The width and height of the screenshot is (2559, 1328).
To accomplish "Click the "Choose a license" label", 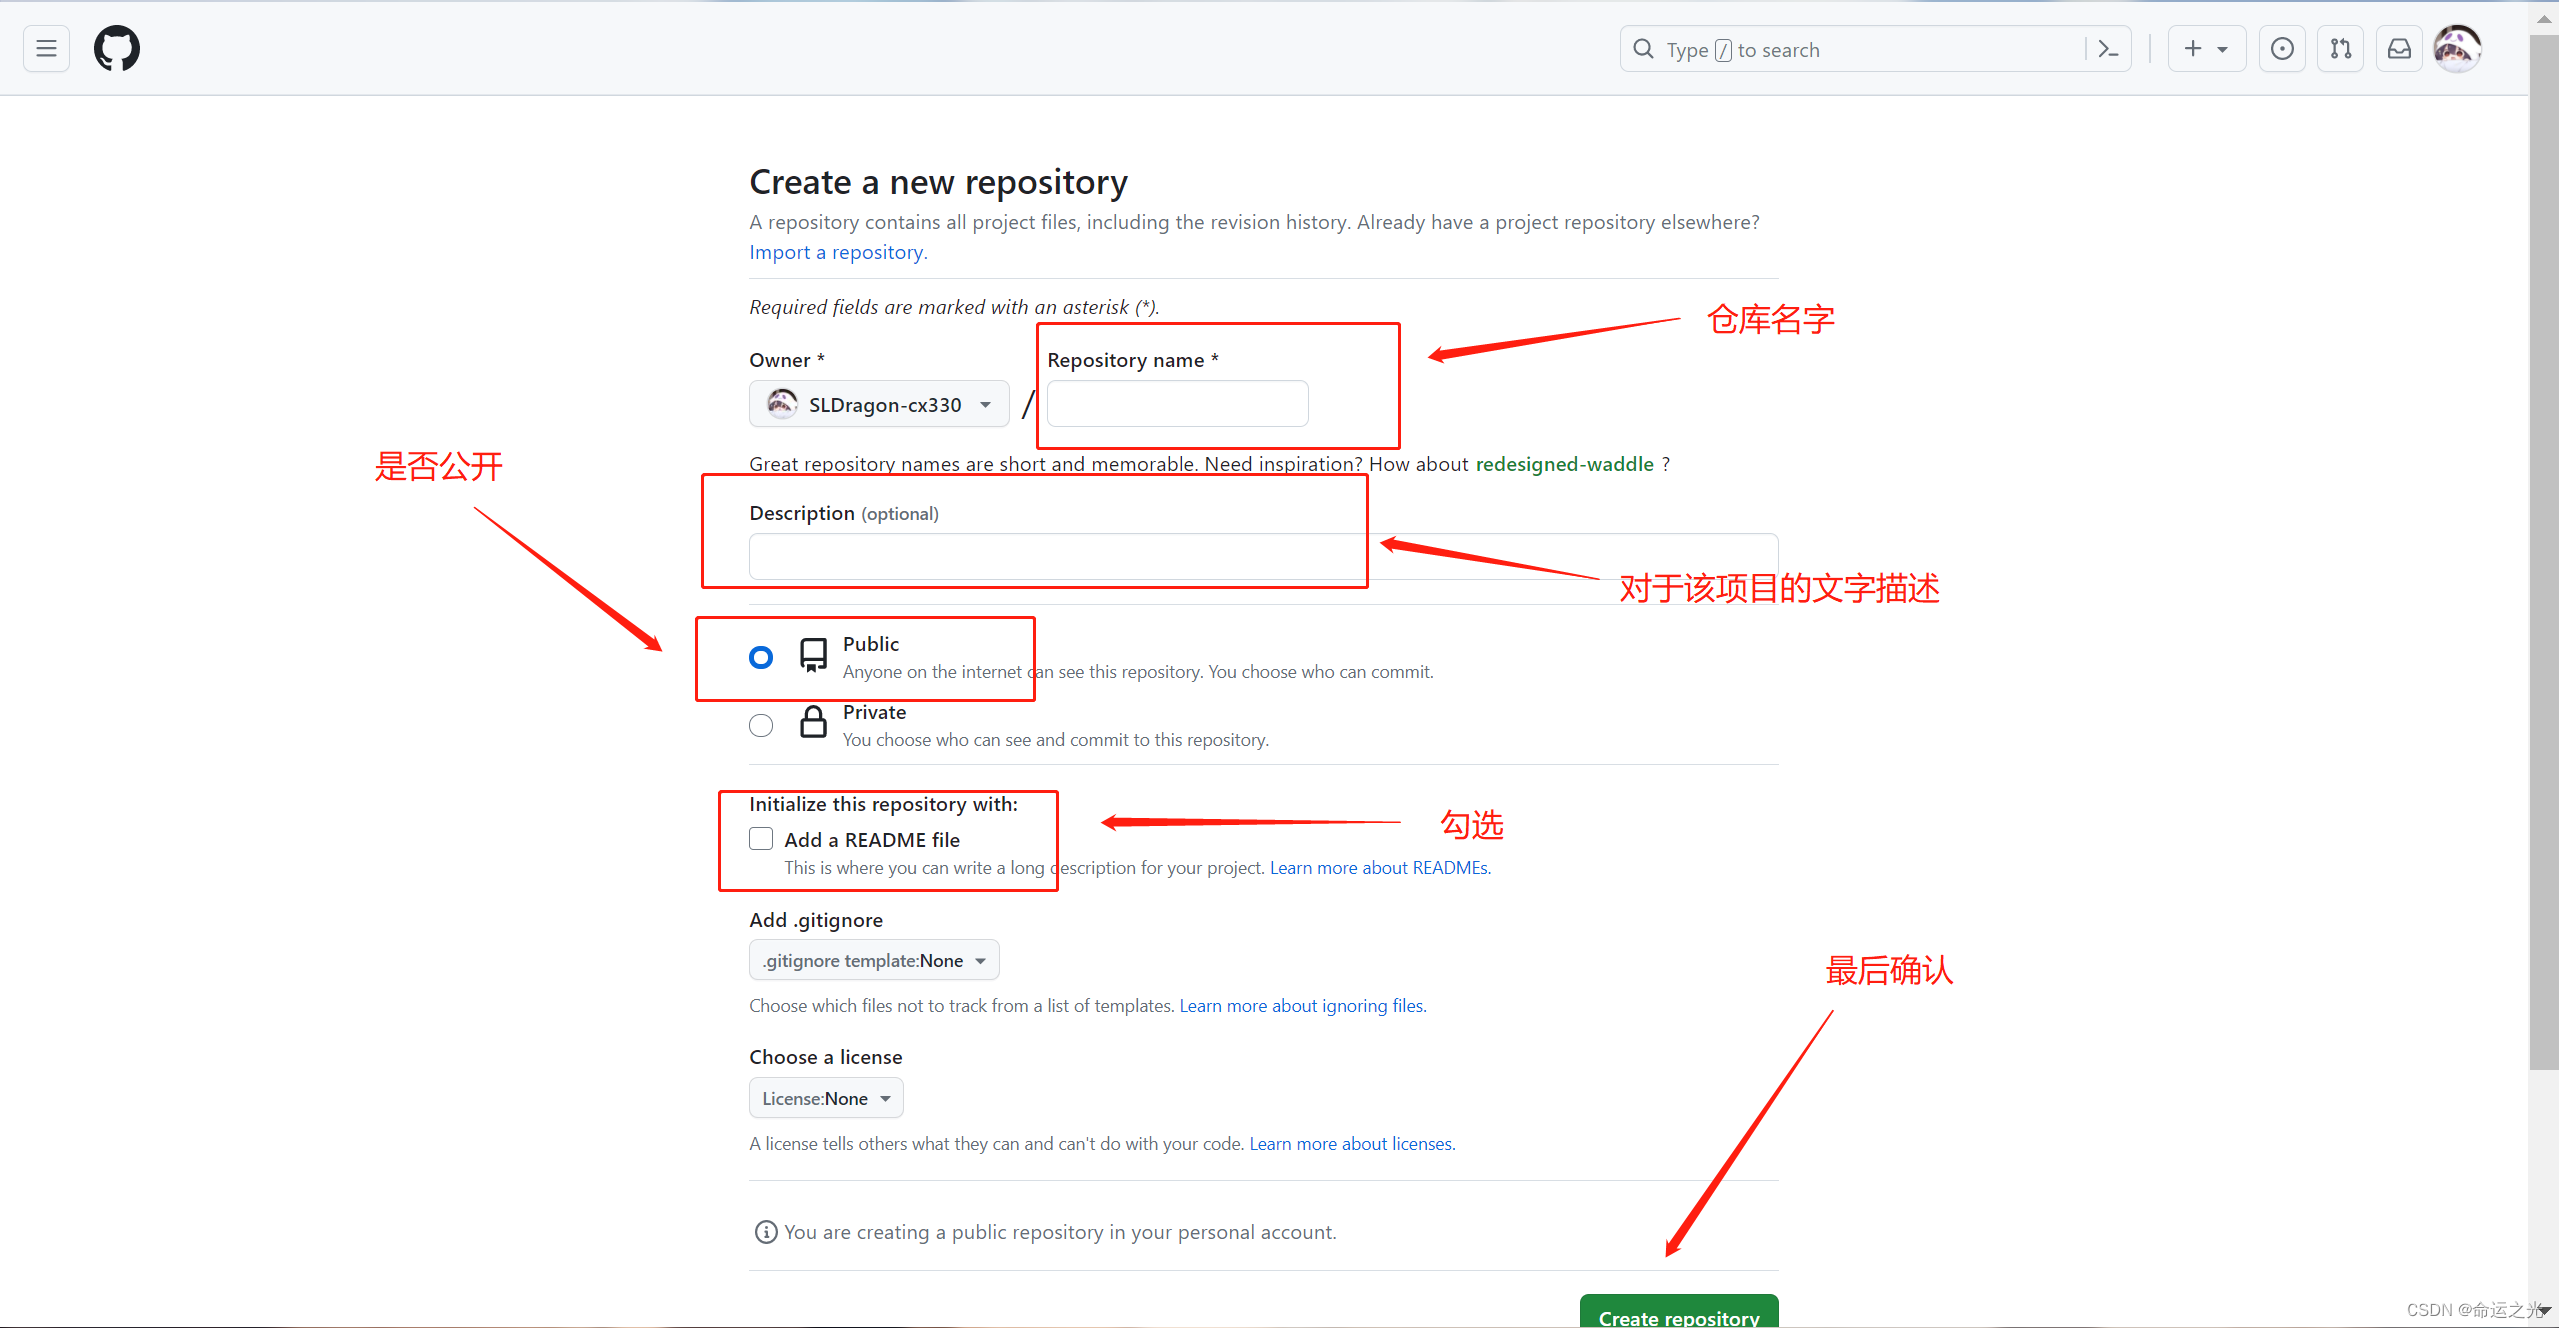I will (x=826, y=1057).
